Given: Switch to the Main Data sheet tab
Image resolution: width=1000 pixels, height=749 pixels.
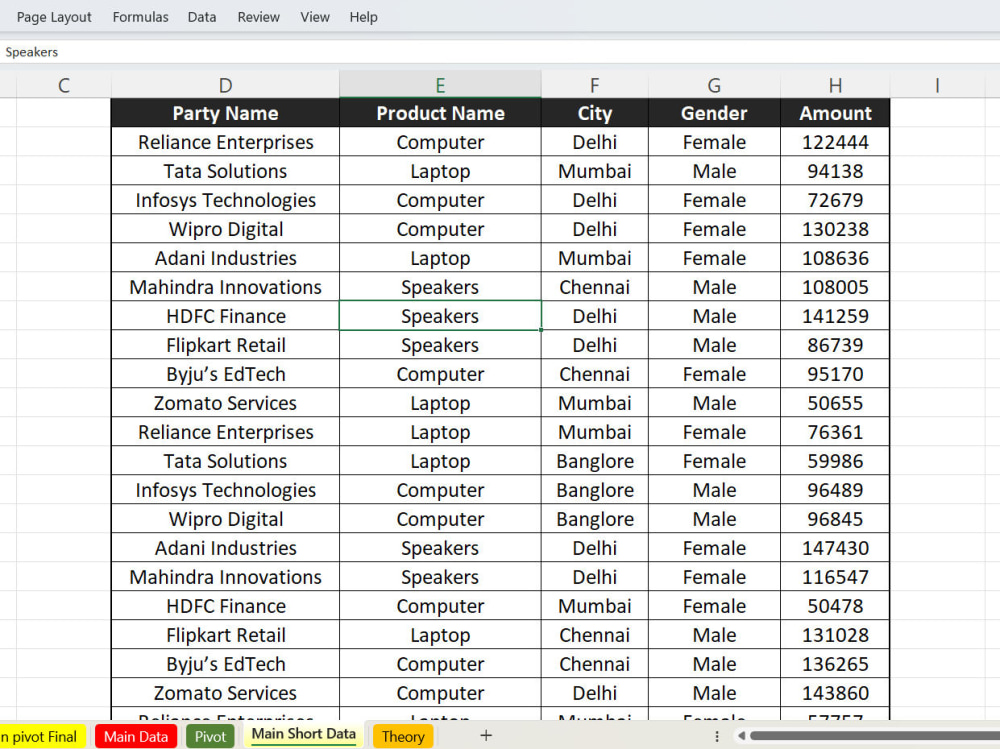Looking at the screenshot, I should coord(136,736).
